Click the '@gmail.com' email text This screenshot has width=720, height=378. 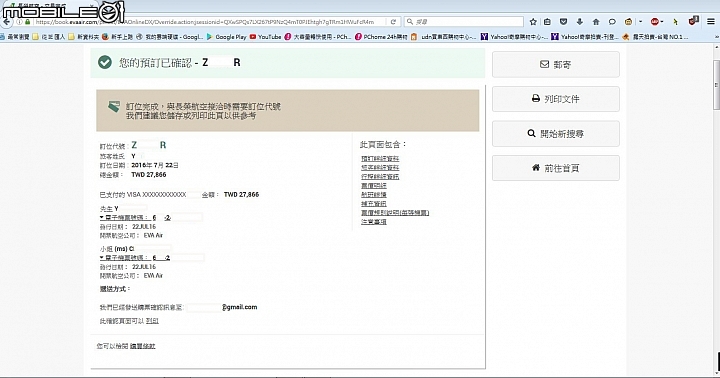[x=240, y=307]
